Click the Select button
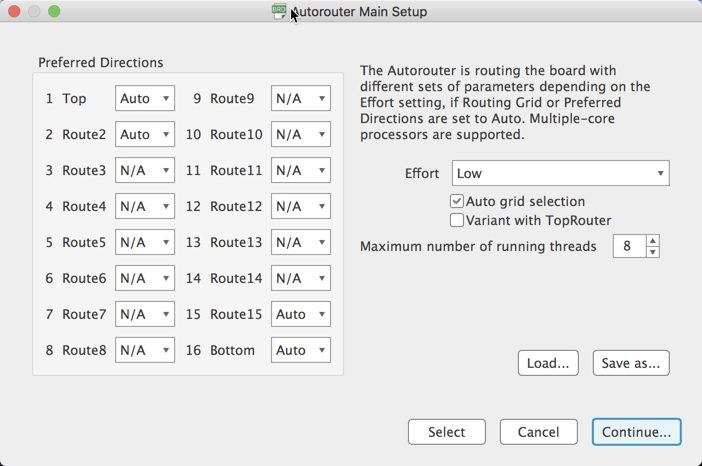 click(x=446, y=432)
